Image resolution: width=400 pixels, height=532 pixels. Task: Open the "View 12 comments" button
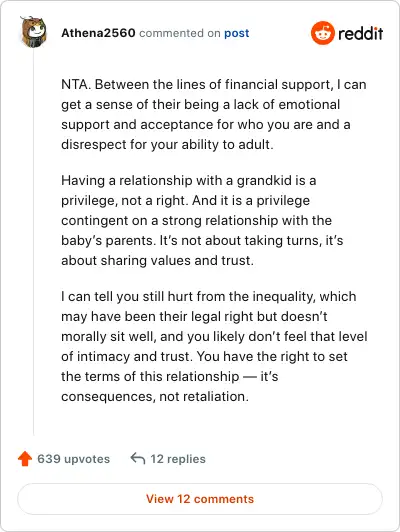[200, 499]
